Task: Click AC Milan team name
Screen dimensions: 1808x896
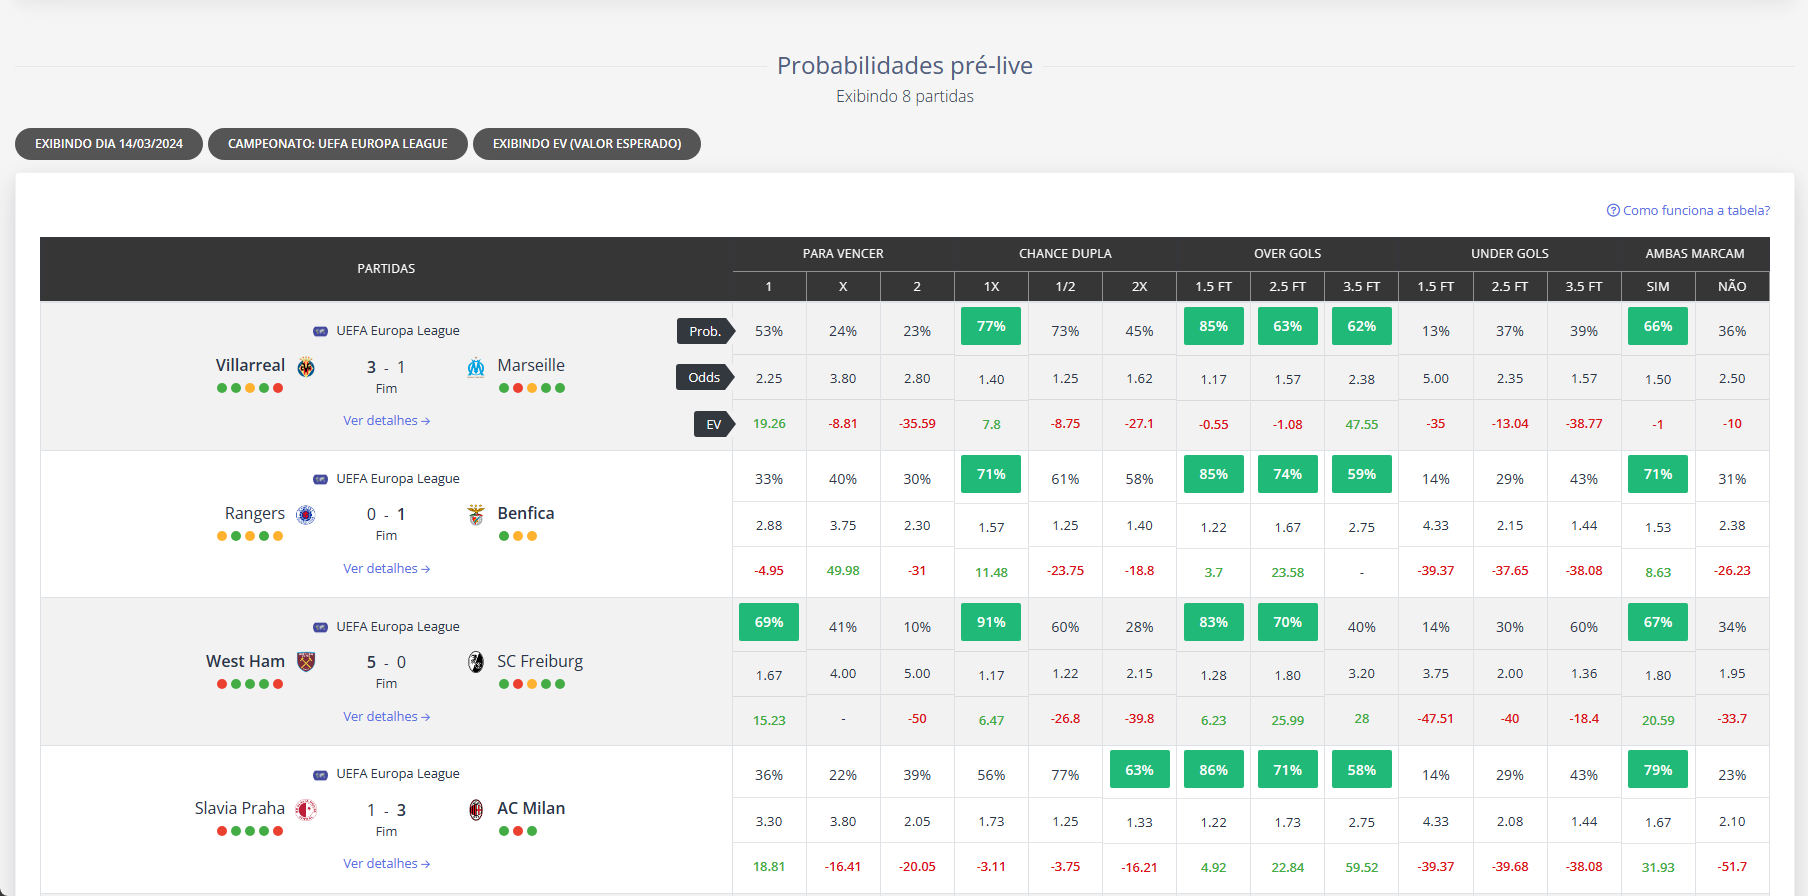Action: click(531, 808)
